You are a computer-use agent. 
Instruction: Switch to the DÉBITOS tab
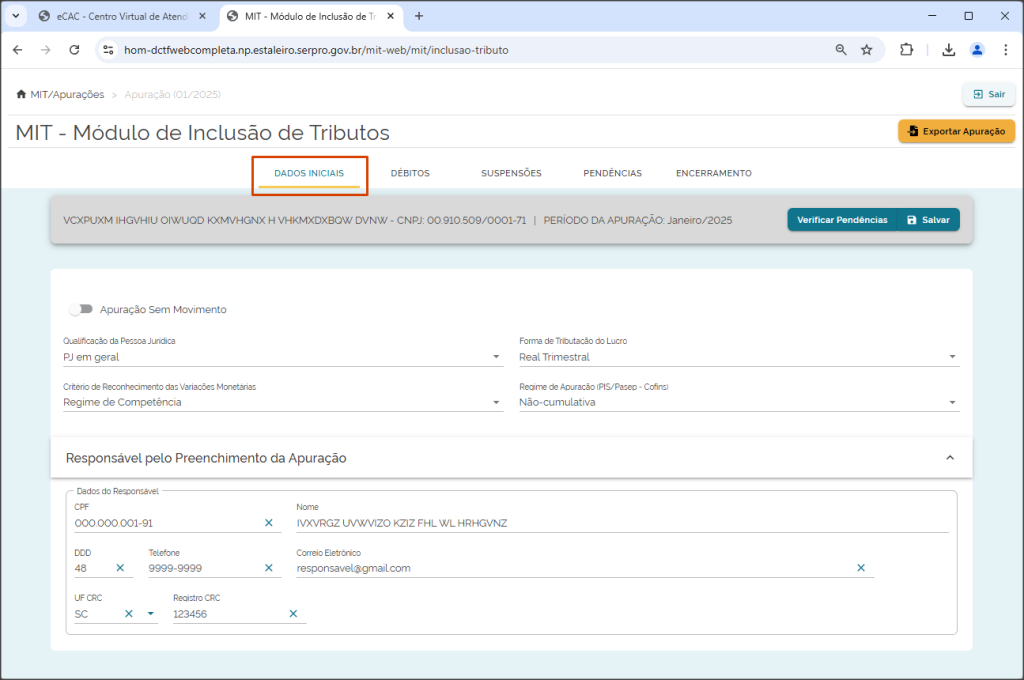tap(410, 173)
